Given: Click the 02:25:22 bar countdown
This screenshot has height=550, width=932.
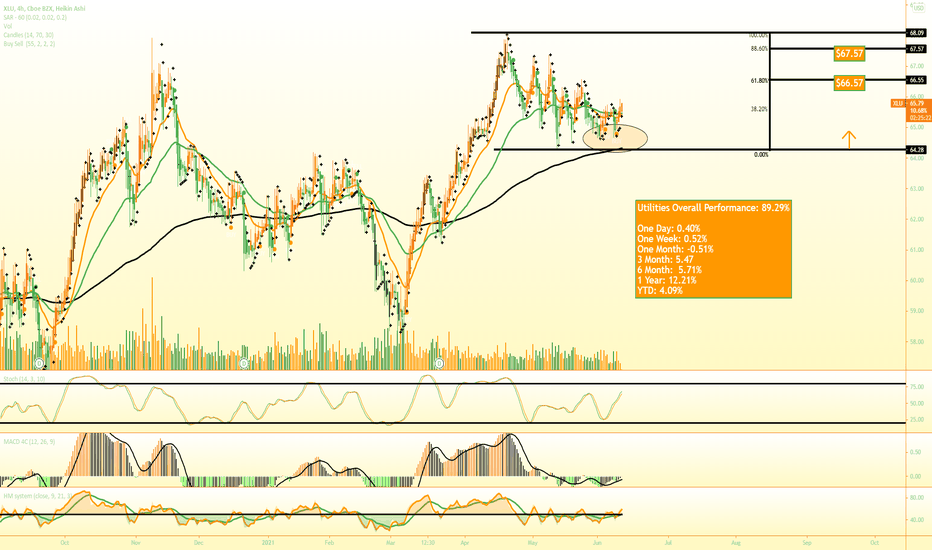Looking at the screenshot, I should pyautogui.click(x=920, y=118).
